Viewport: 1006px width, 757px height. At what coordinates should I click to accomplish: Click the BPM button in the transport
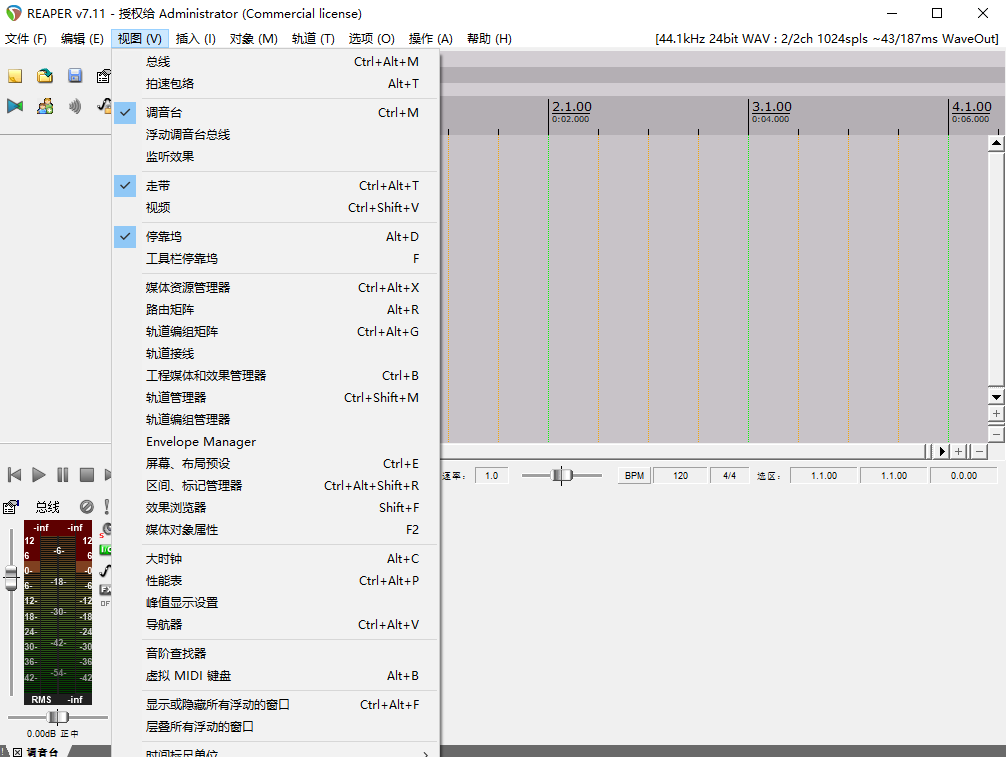pyautogui.click(x=632, y=475)
